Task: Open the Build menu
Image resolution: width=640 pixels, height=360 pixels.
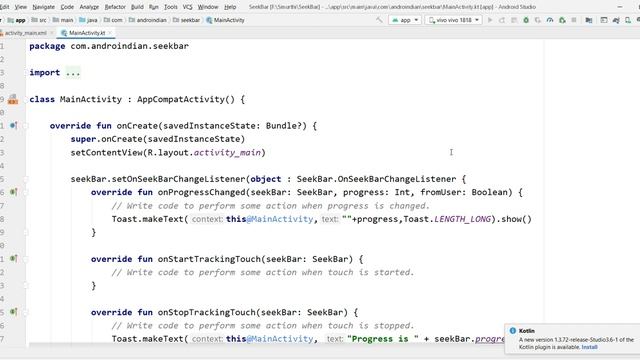Action: pos(137,7)
